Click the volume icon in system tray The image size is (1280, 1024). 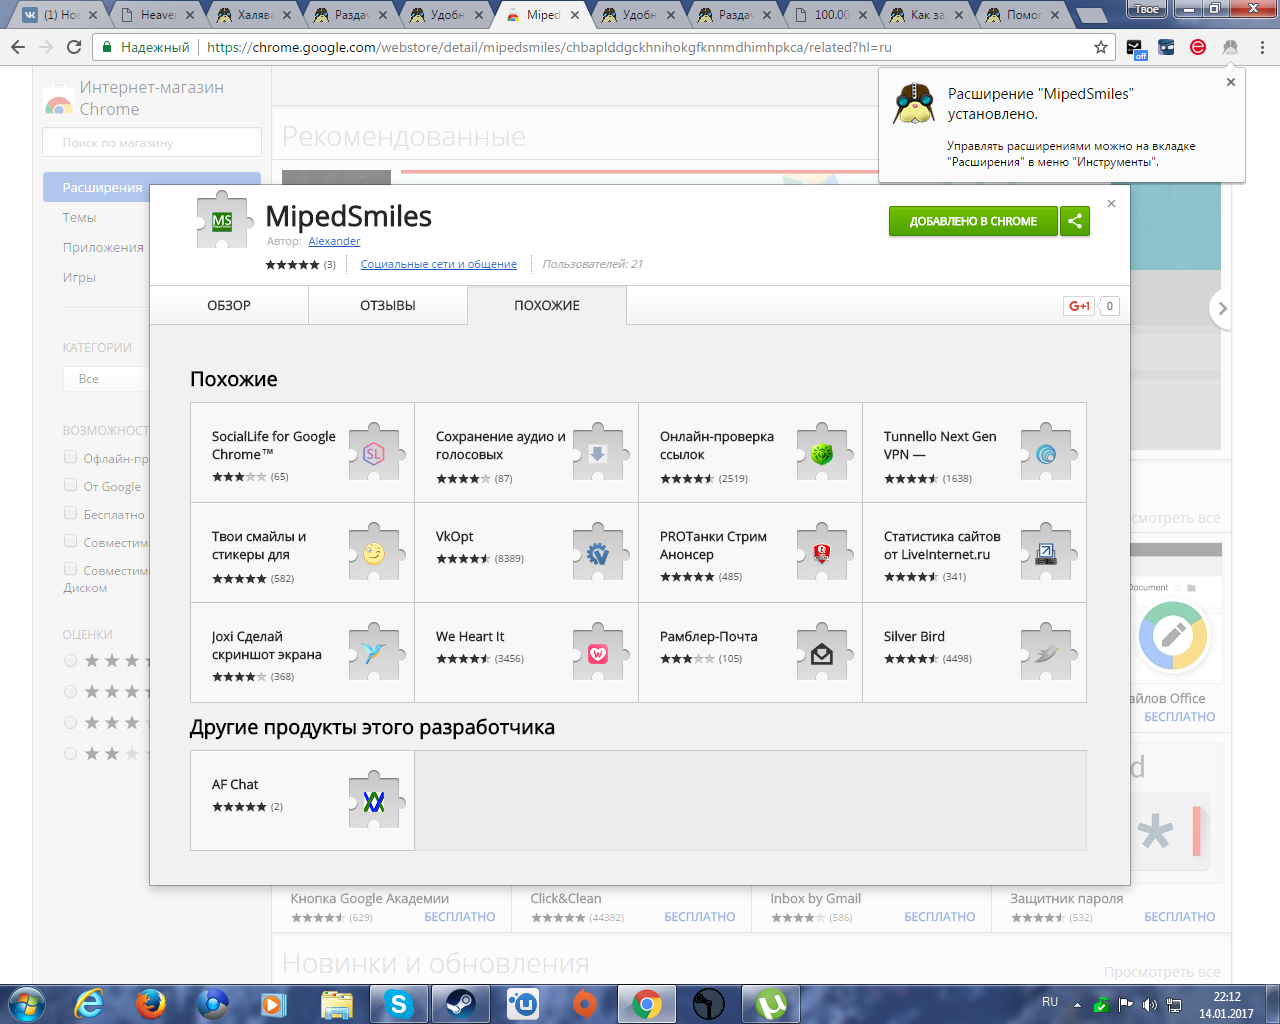[1149, 1004]
